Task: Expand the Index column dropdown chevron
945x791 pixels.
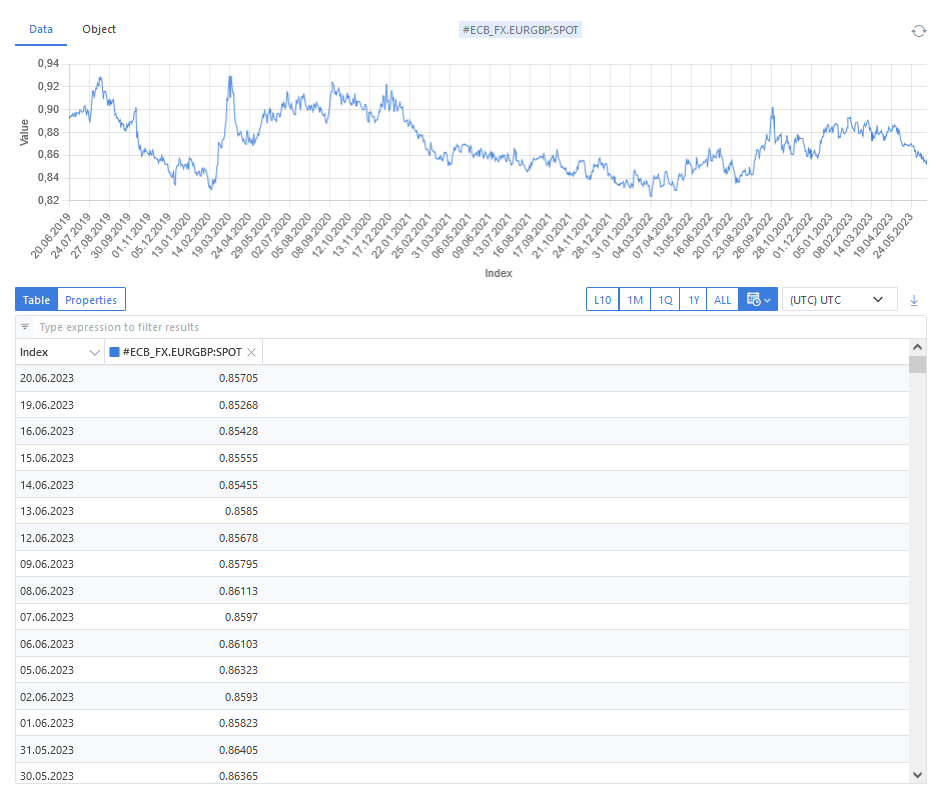Action: tap(95, 352)
